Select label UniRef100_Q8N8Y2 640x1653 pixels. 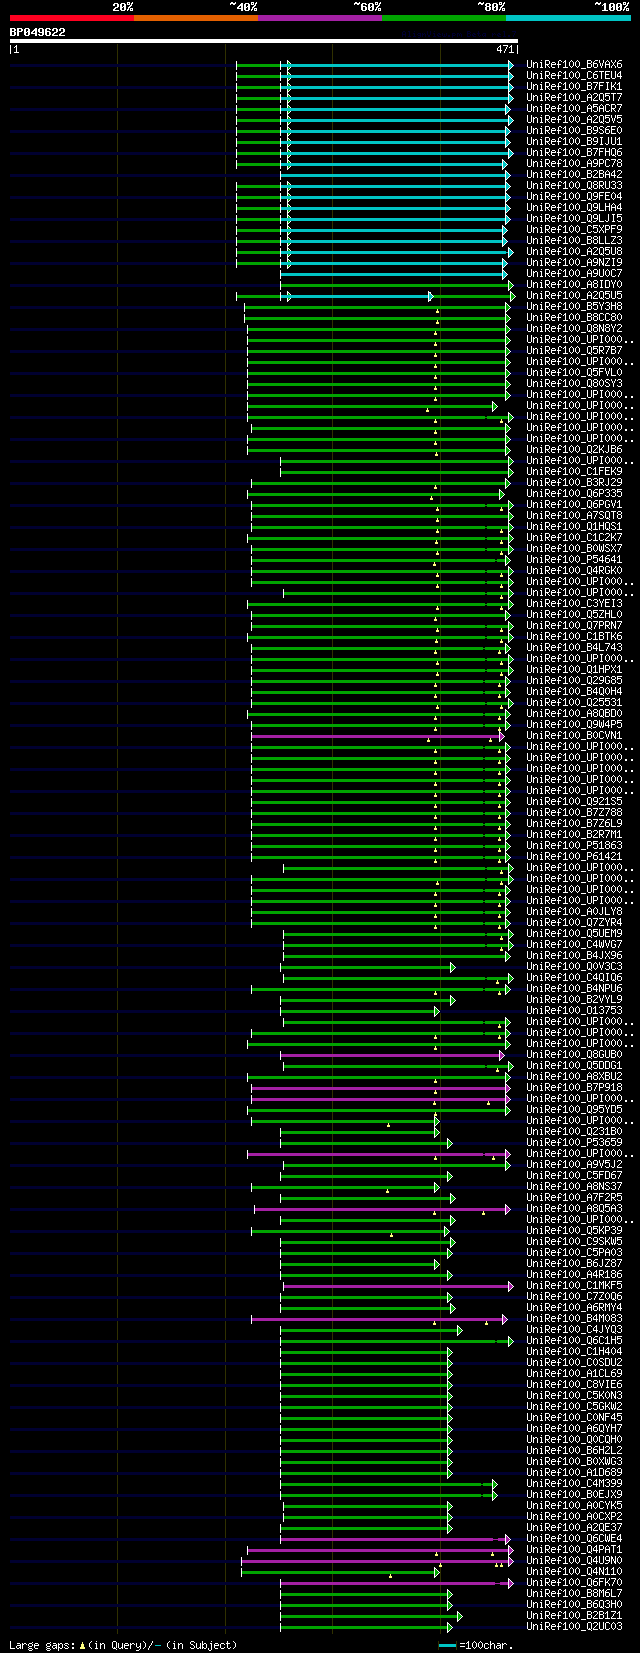574,328
